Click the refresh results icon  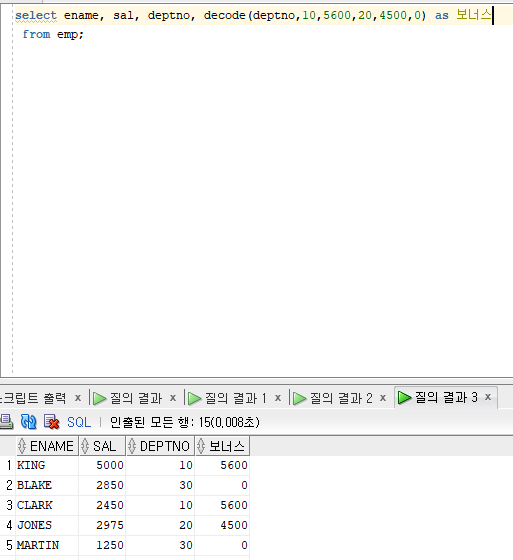tap(29, 422)
